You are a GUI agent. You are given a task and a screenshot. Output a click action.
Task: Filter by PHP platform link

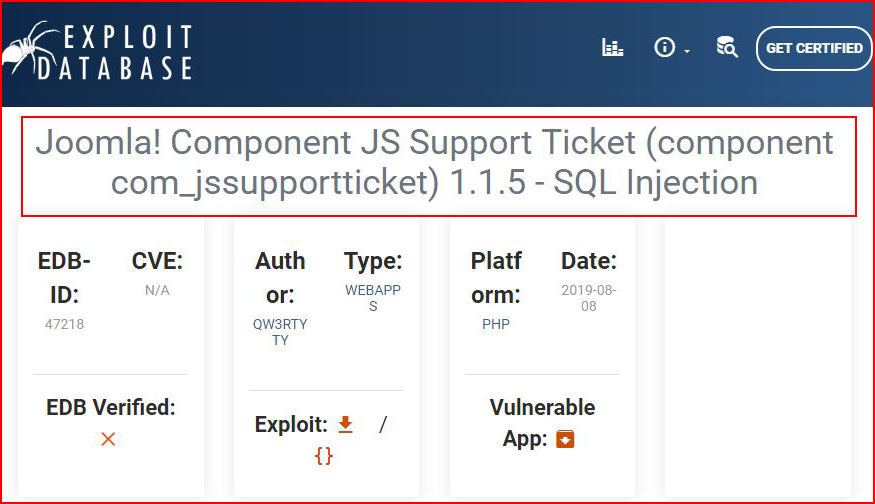(x=496, y=324)
